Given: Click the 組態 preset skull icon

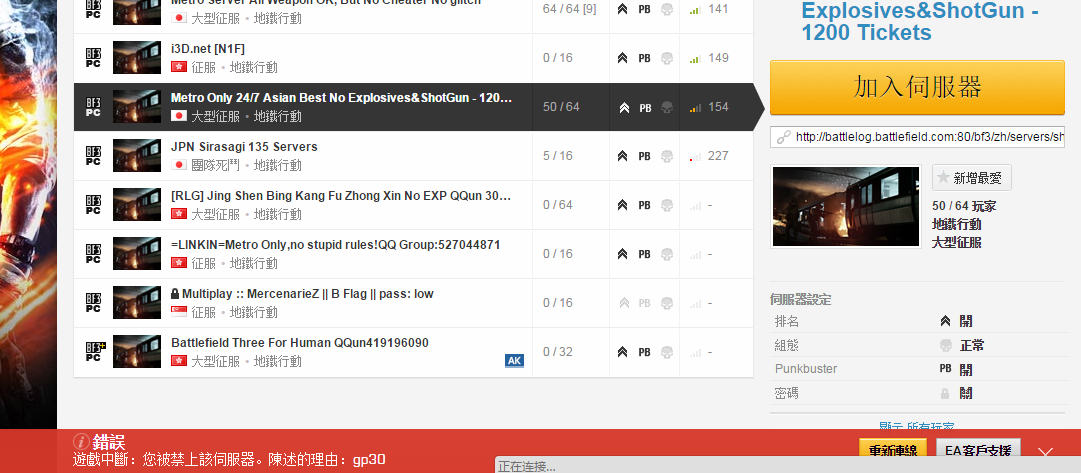Looking at the screenshot, I should (x=945, y=345).
